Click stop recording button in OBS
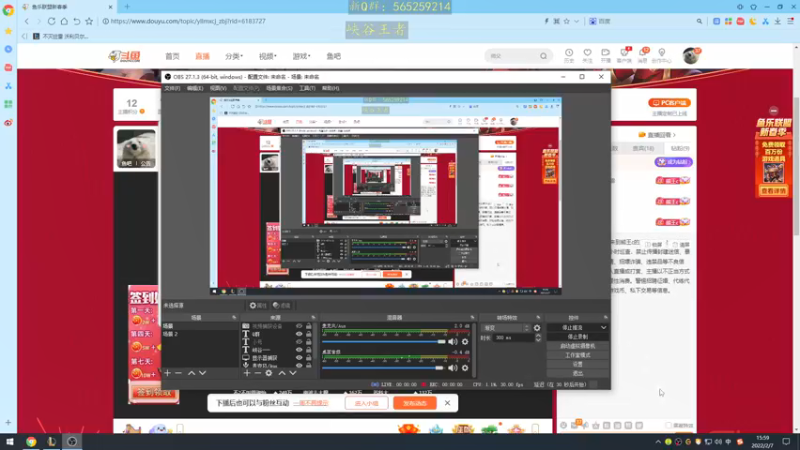800x450 pixels. [x=578, y=337]
